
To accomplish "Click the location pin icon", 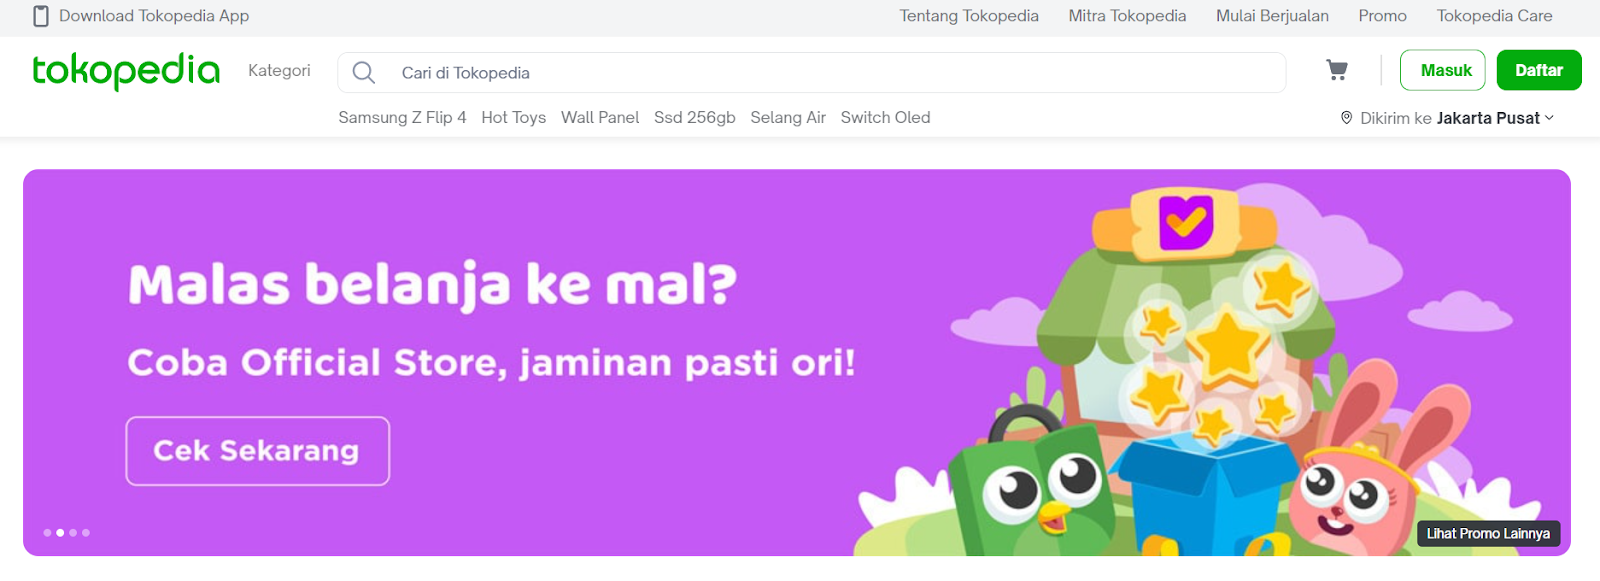I will click(1346, 117).
